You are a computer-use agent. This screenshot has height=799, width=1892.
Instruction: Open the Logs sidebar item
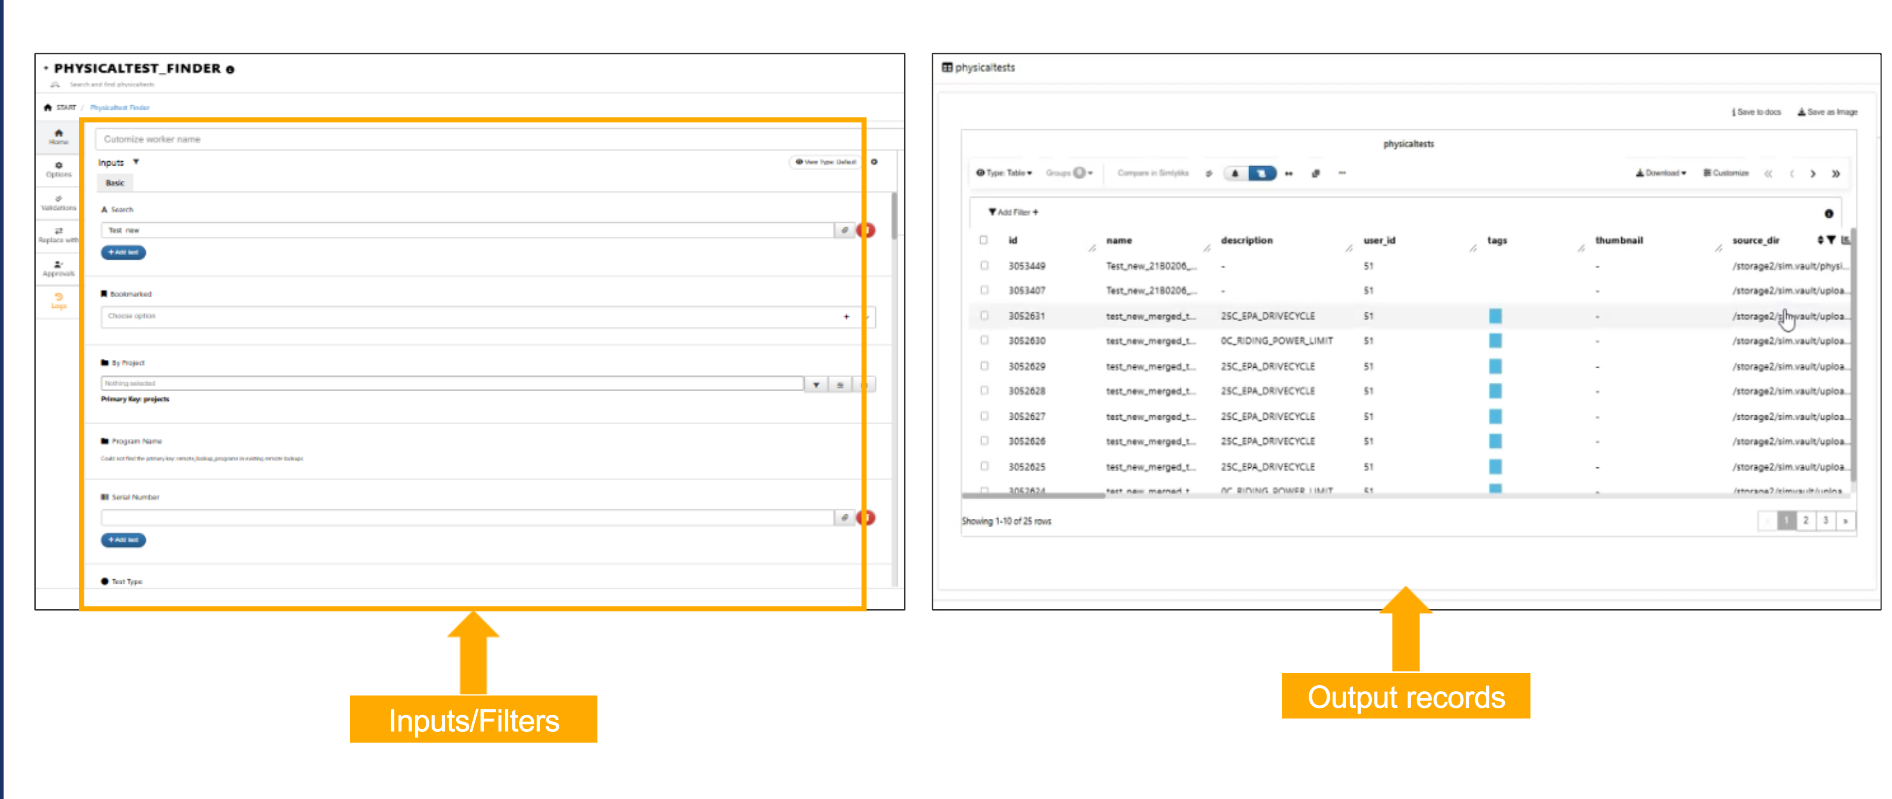click(x=58, y=300)
